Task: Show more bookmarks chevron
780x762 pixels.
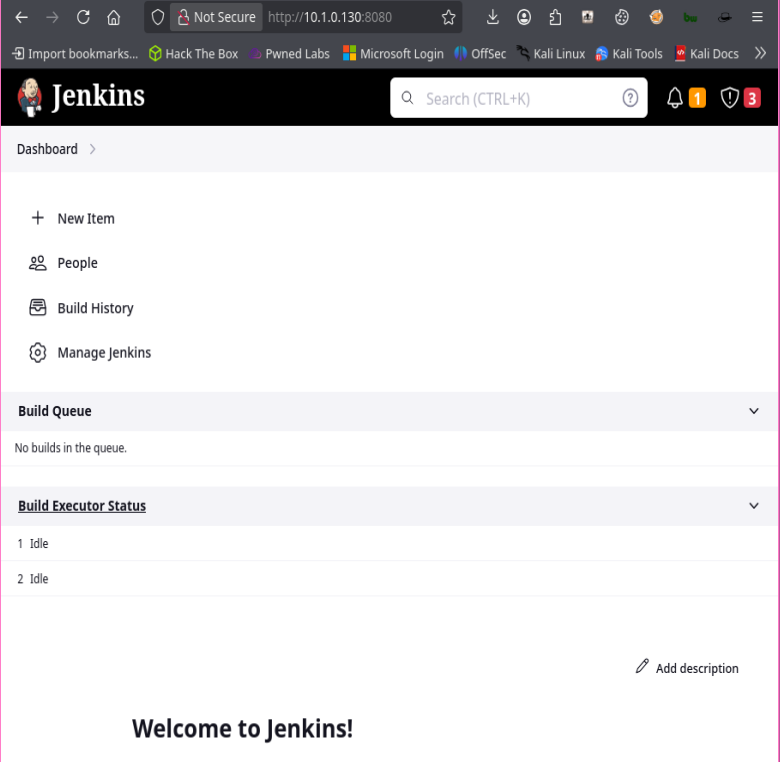Action: [760, 53]
